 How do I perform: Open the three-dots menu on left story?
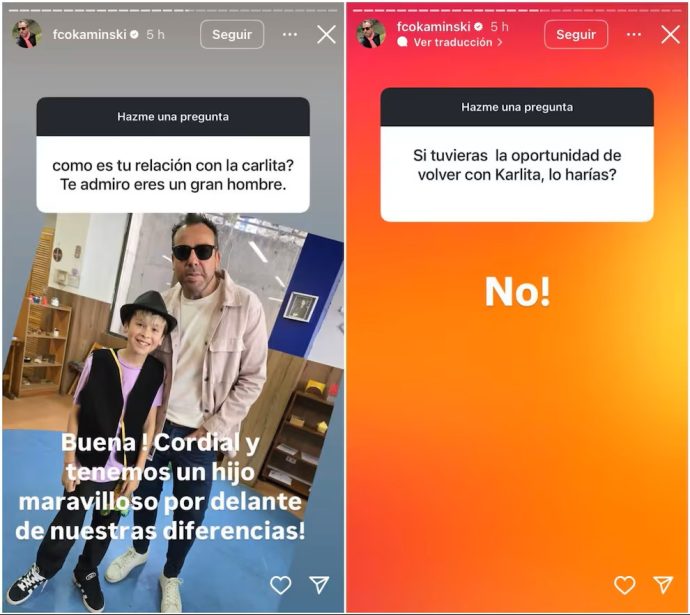pyautogui.click(x=290, y=34)
